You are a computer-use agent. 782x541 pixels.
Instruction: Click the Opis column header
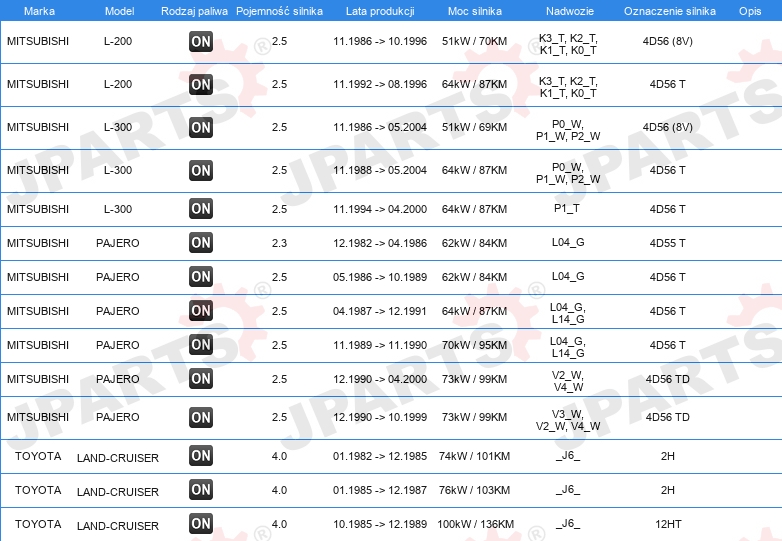coord(750,11)
